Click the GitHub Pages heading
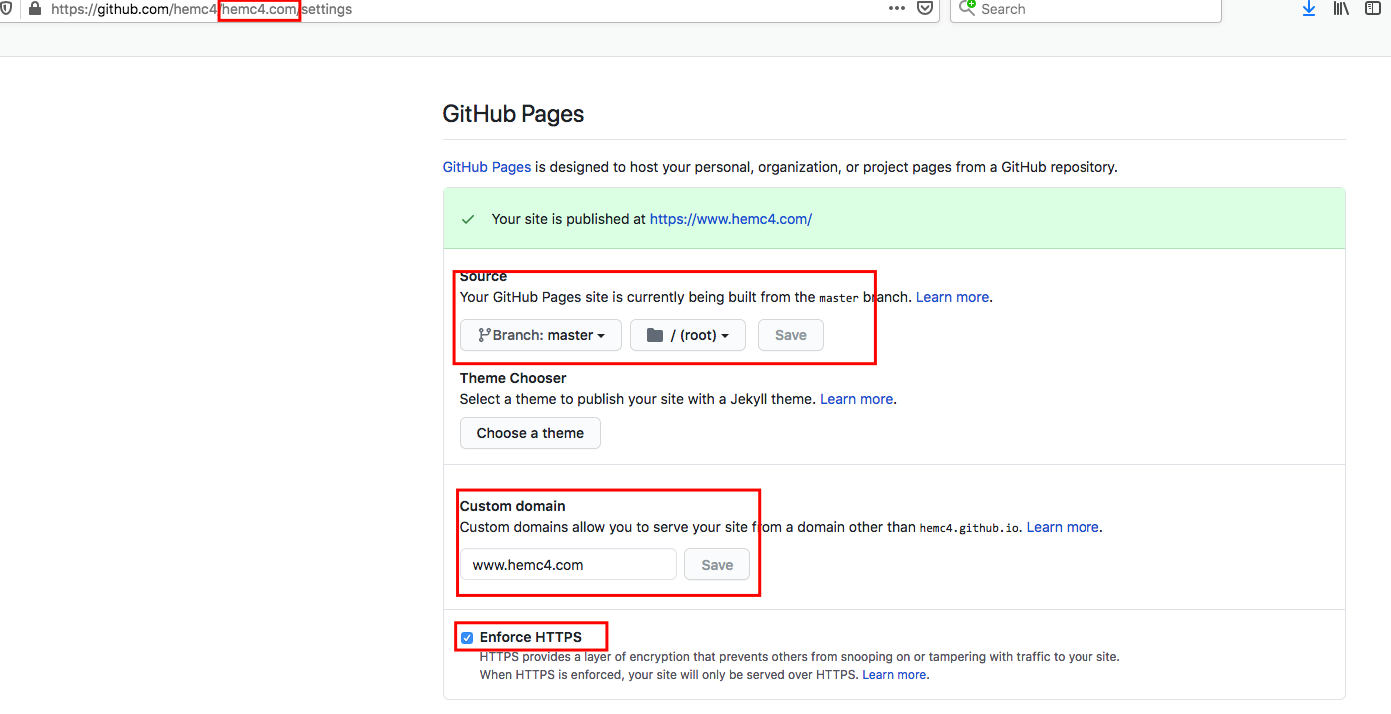 coord(513,114)
